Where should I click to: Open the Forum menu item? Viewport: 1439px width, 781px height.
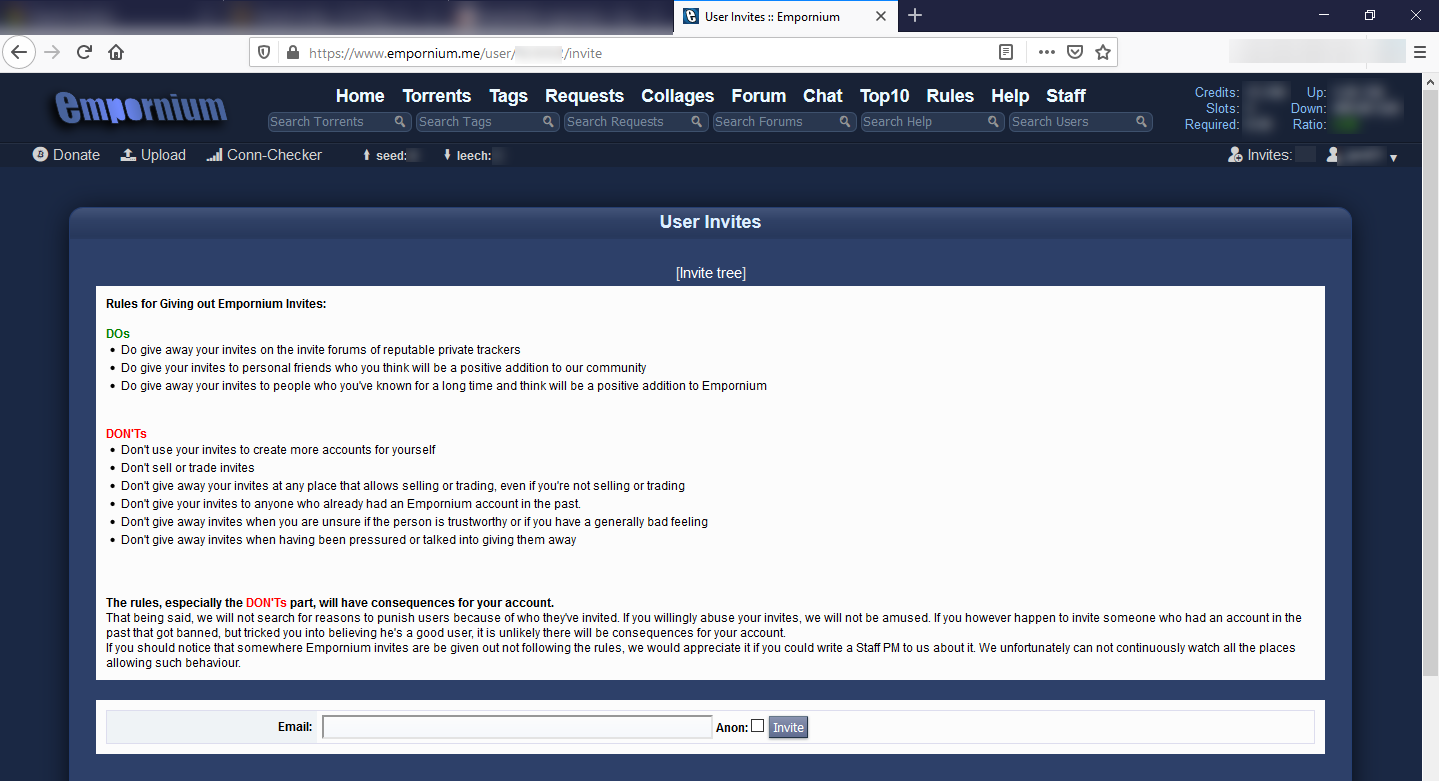pyautogui.click(x=758, y=96)
